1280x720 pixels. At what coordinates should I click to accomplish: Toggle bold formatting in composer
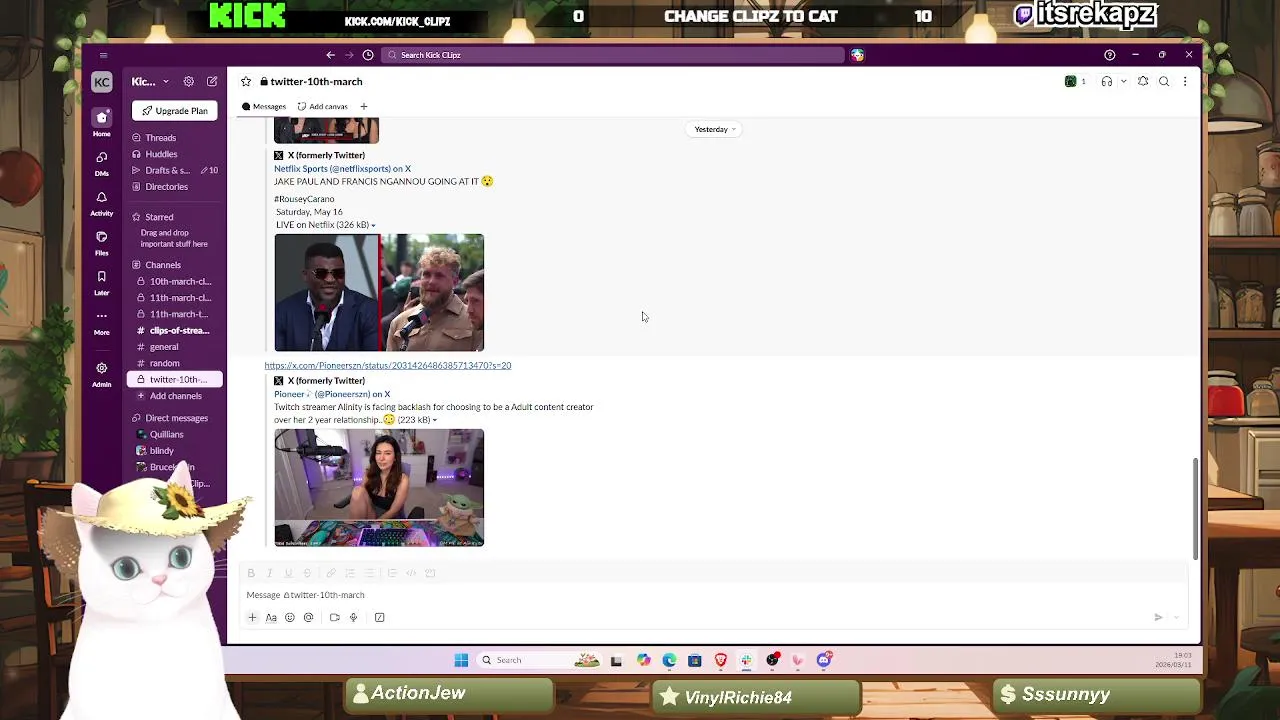(x=251, y=573)
